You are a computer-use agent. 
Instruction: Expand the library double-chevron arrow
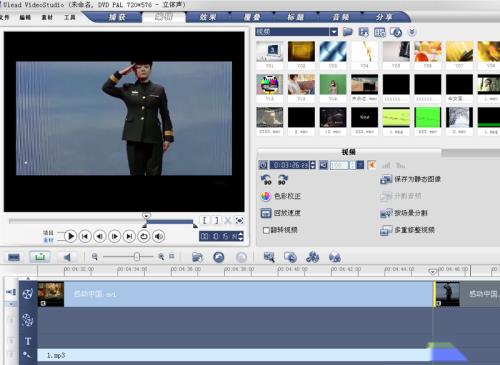point(412,32)
